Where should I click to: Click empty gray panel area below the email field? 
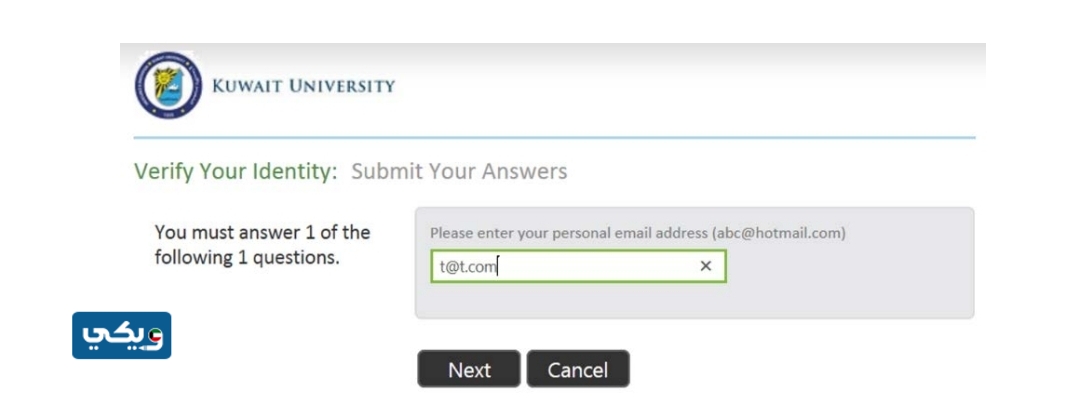pos(694,300)
